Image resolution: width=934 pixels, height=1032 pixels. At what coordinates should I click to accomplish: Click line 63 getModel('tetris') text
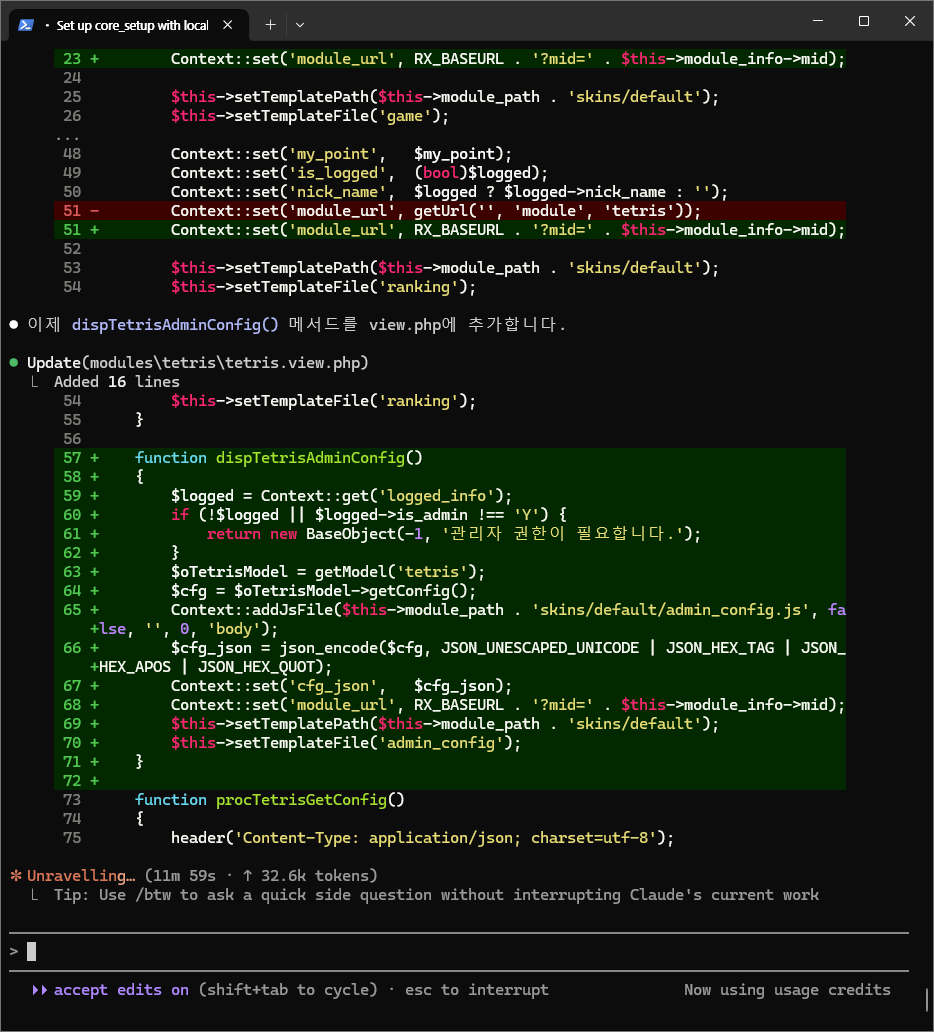328,572
